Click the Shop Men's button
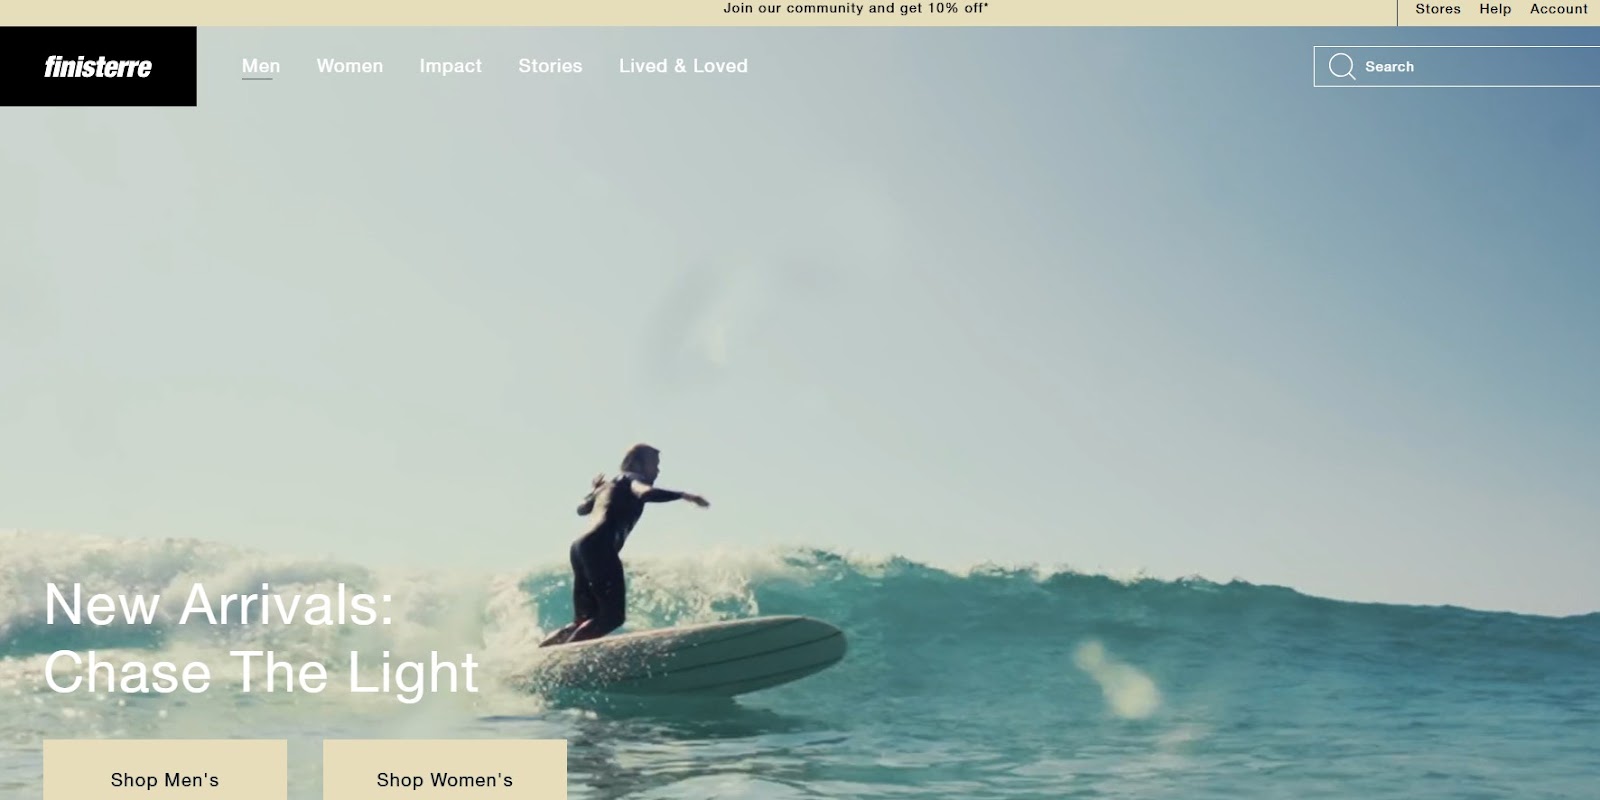The image size is (1600, 800). pos(165,770)
